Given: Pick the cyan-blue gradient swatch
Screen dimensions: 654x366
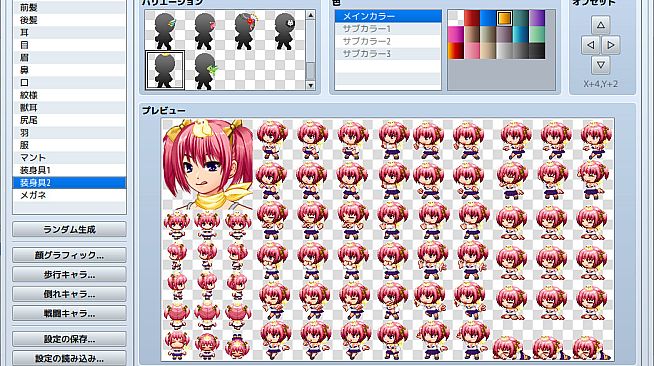Looking at the screenshot, I should [x=521, y=35].
